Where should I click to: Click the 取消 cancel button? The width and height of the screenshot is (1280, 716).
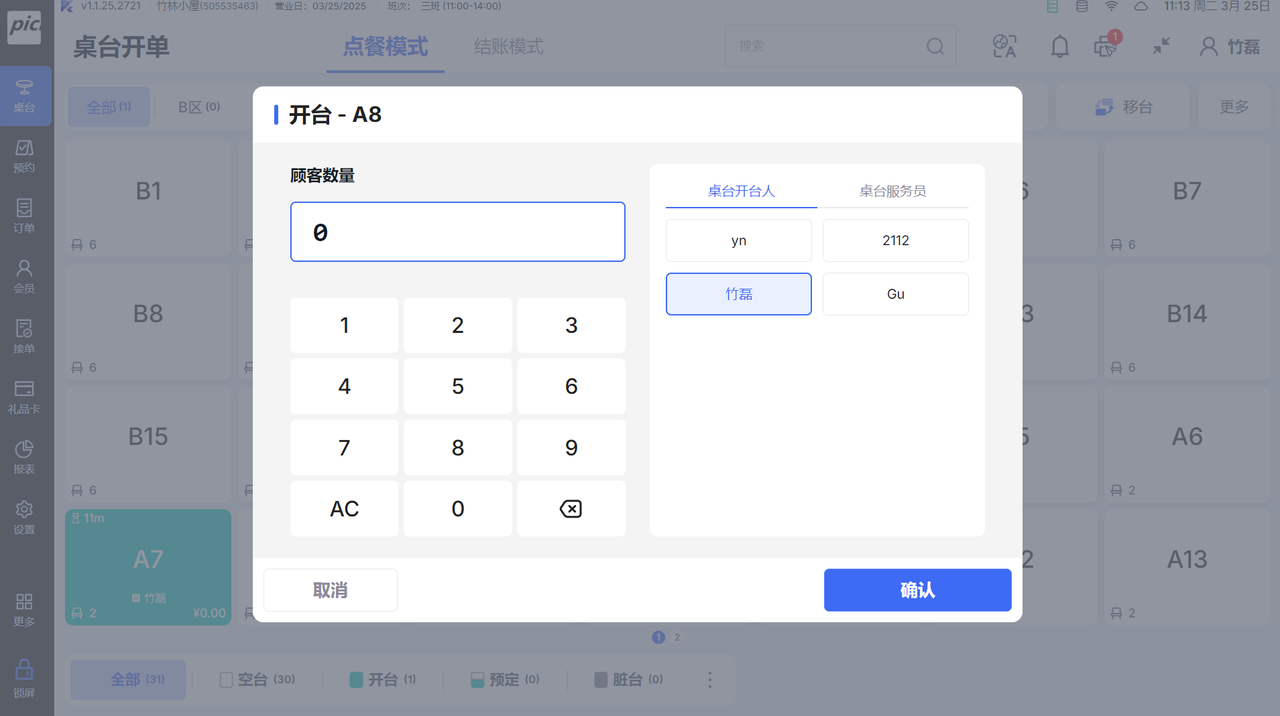330,590
